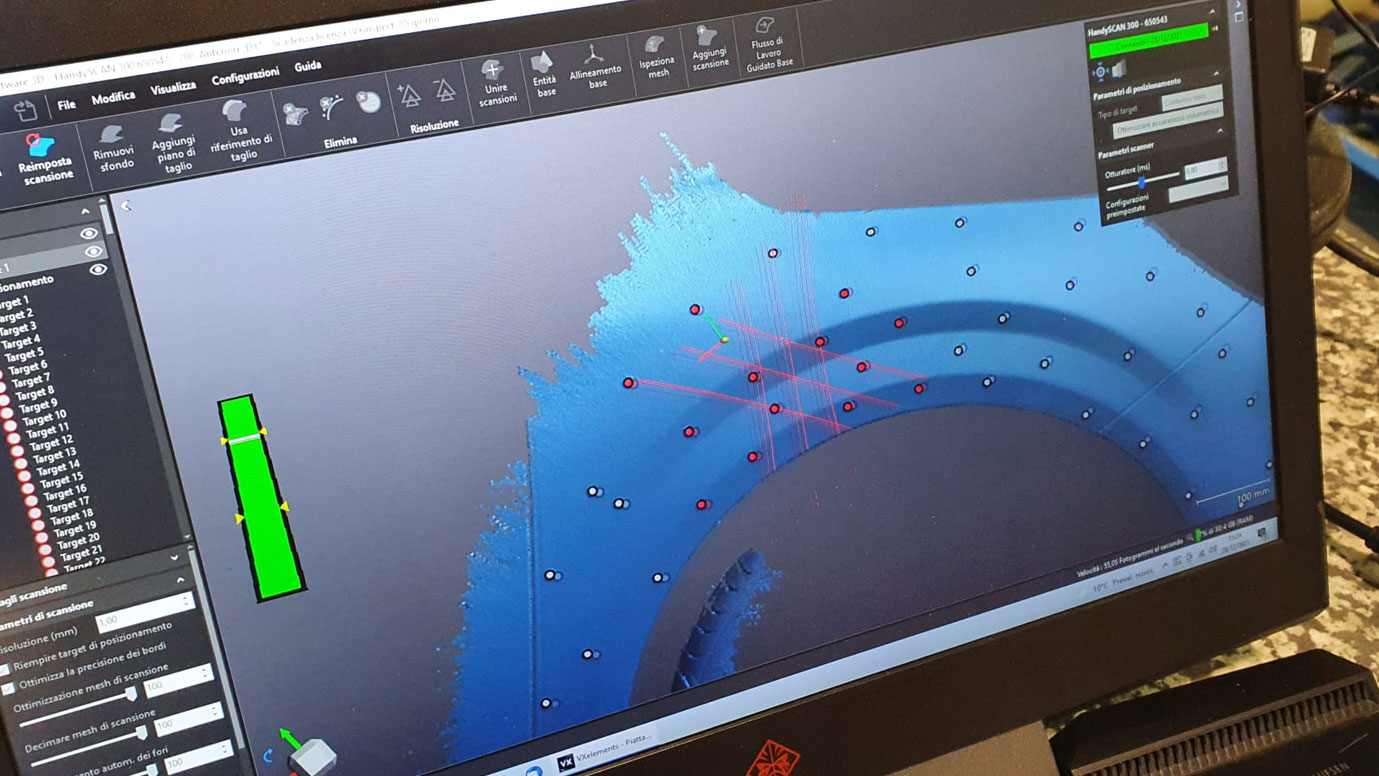Viewport: 1379px width, 776px height.
Task: Toggle Riempire target di posizionamento checkbox
Action: [x=5, y=669]
